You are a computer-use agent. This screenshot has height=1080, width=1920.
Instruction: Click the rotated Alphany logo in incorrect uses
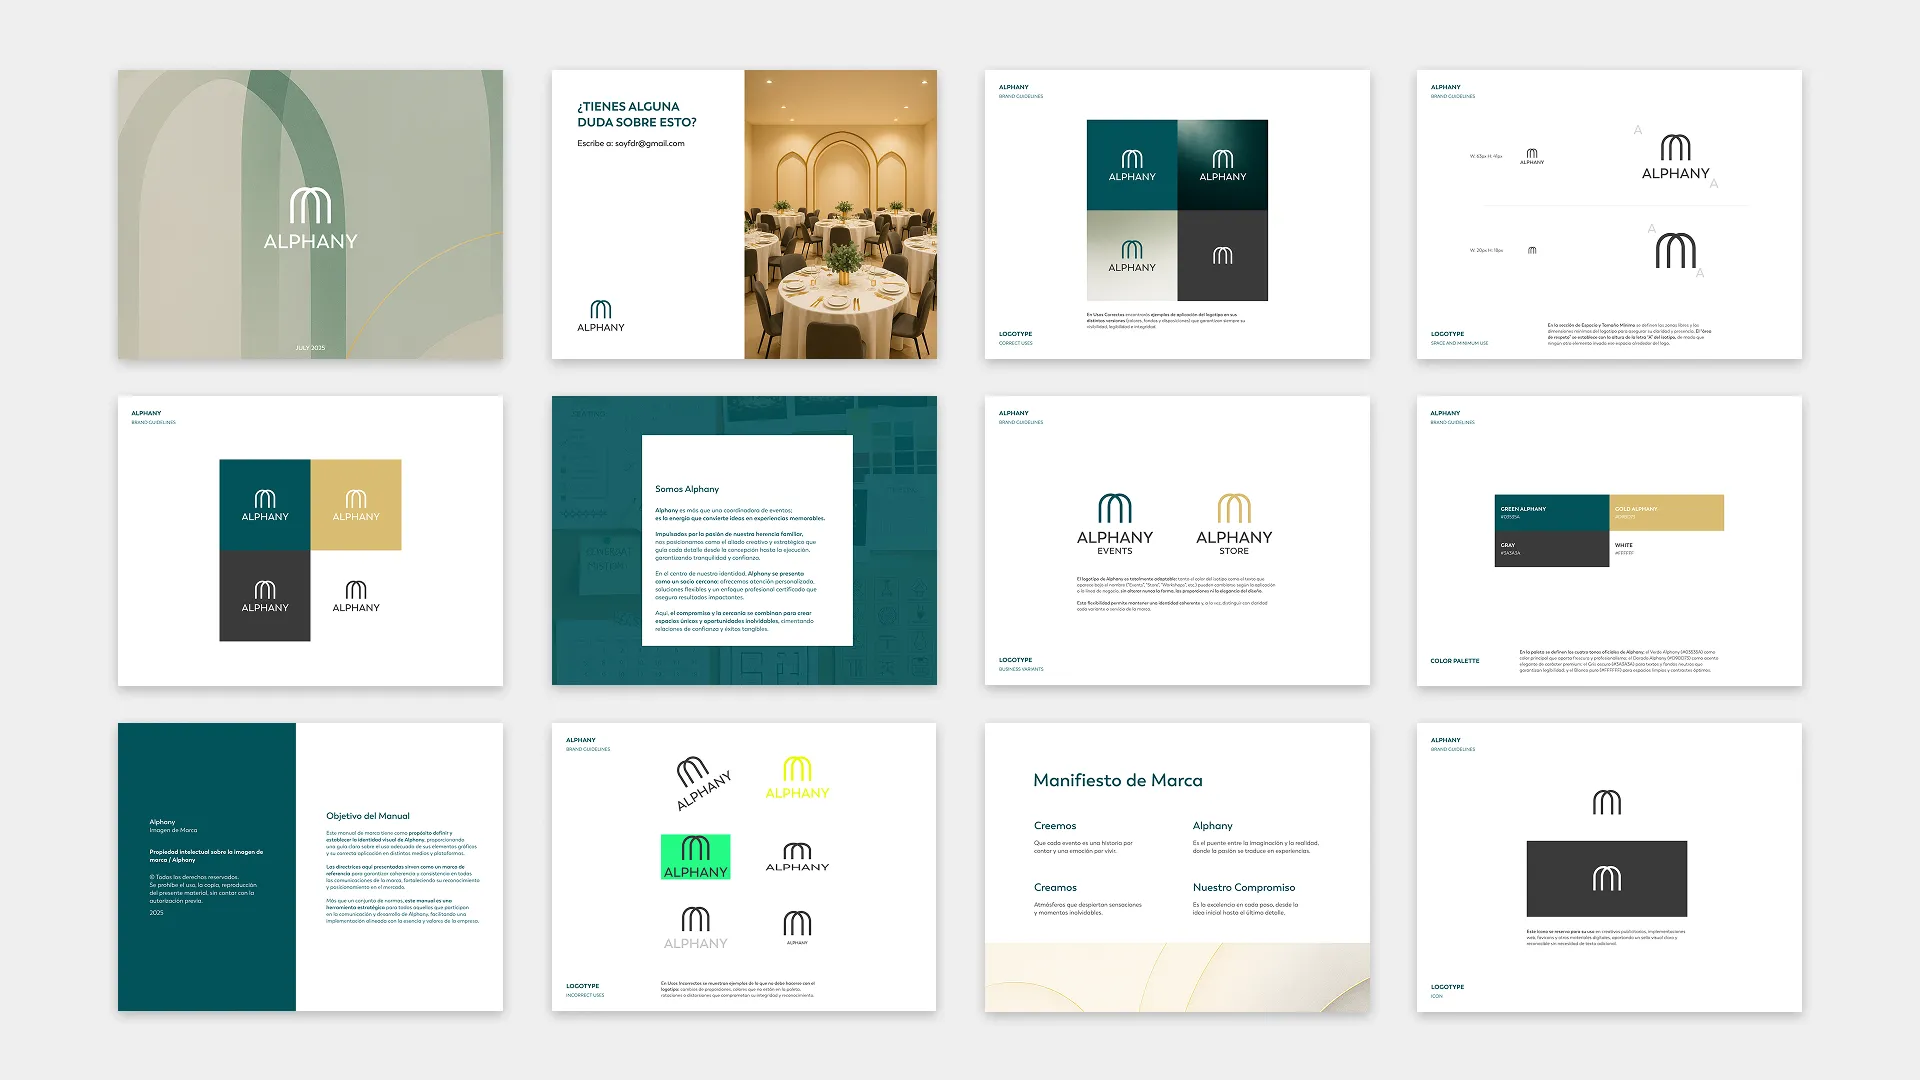click(702, 782)
